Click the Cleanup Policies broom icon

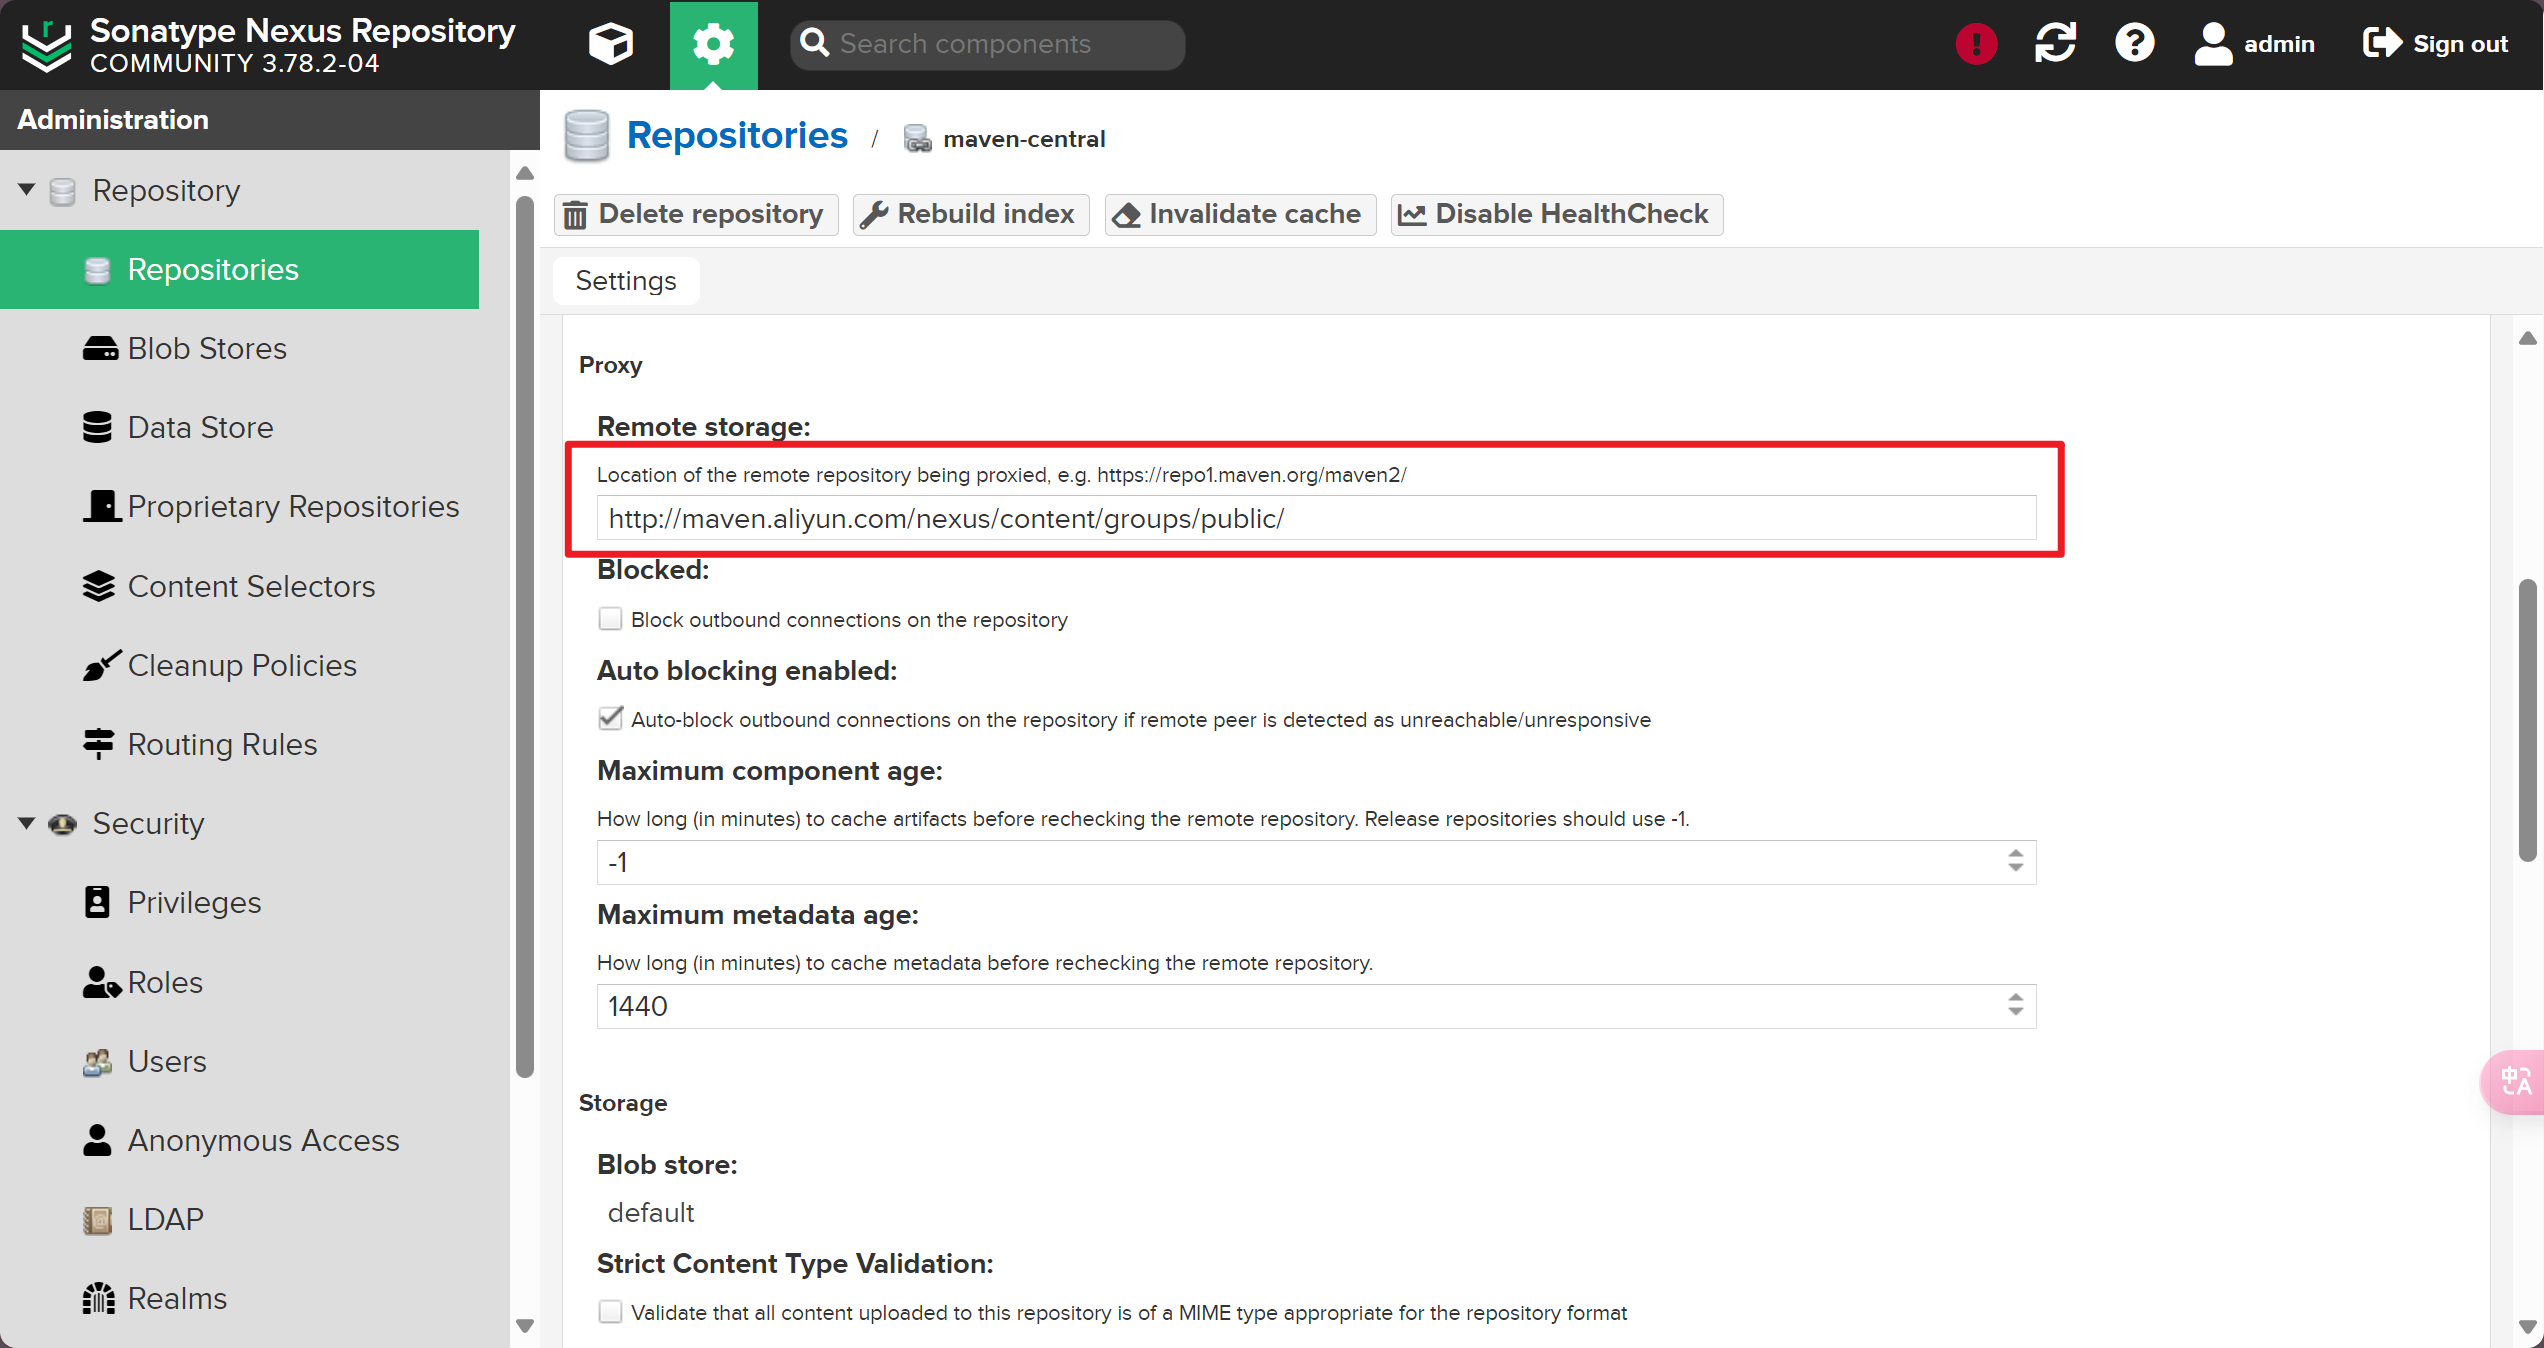[x=101, y=666]
